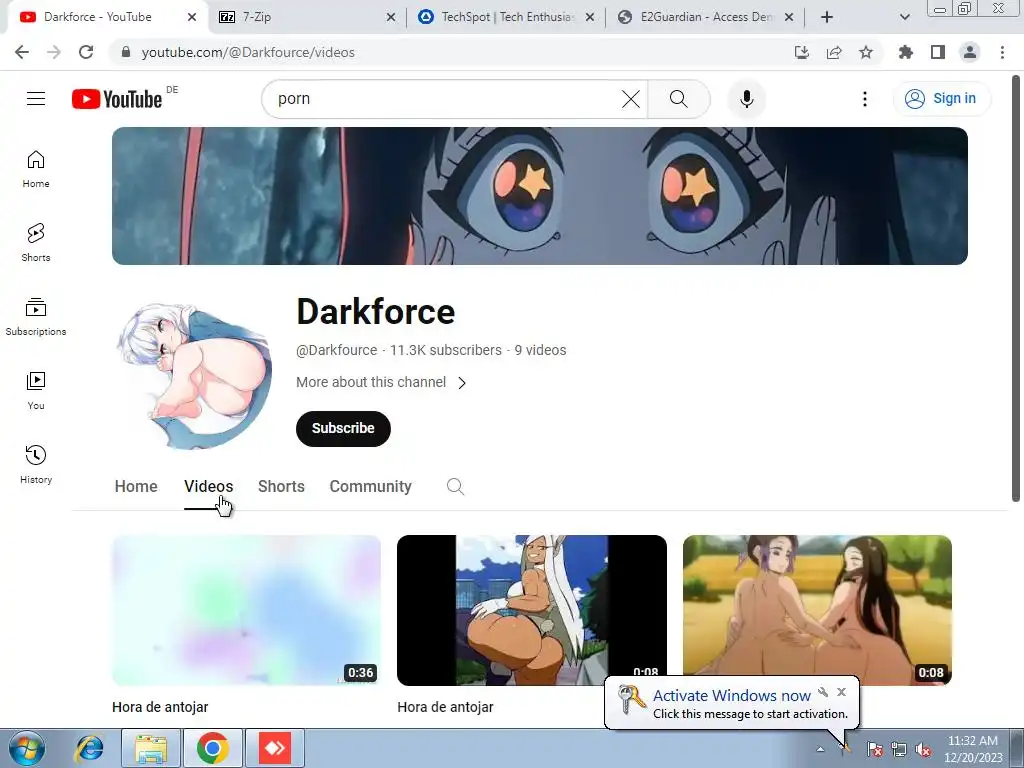The width and height of the screenshot is (1024, 768).
Task: Expand More about this channel chevron
Action: (x=462, y=383)
